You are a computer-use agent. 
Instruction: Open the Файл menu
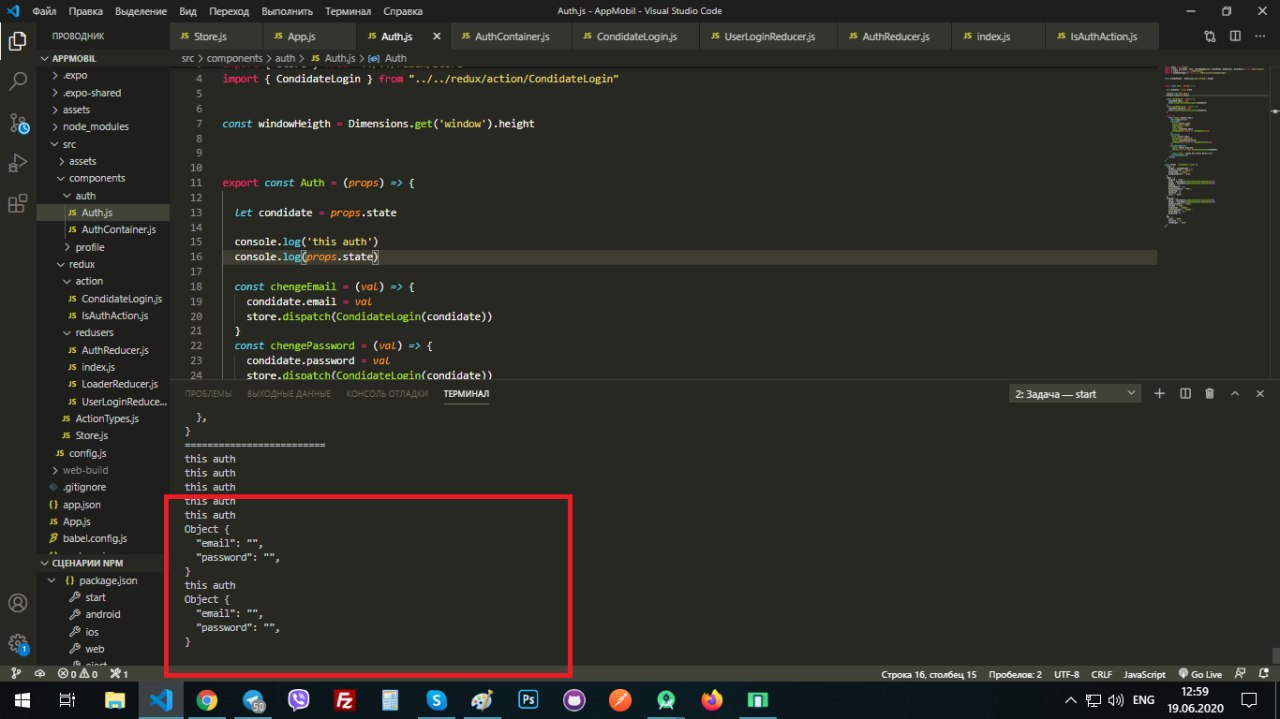click(x=44, y=11)
